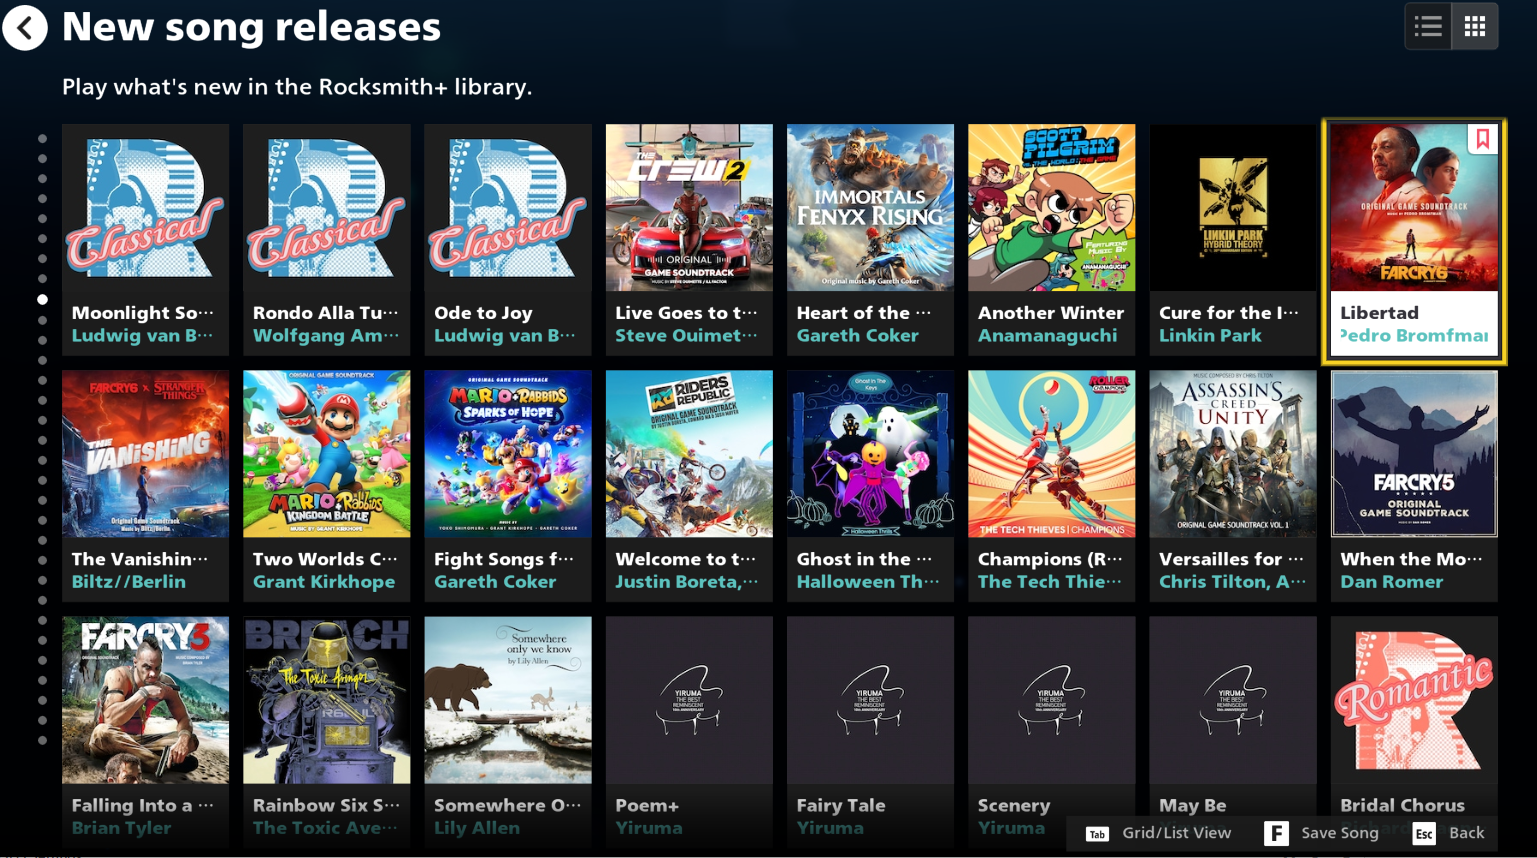Open the Yiruma cover above May Be
This screenshot has height=858, width=1537.
(1233, 700)
